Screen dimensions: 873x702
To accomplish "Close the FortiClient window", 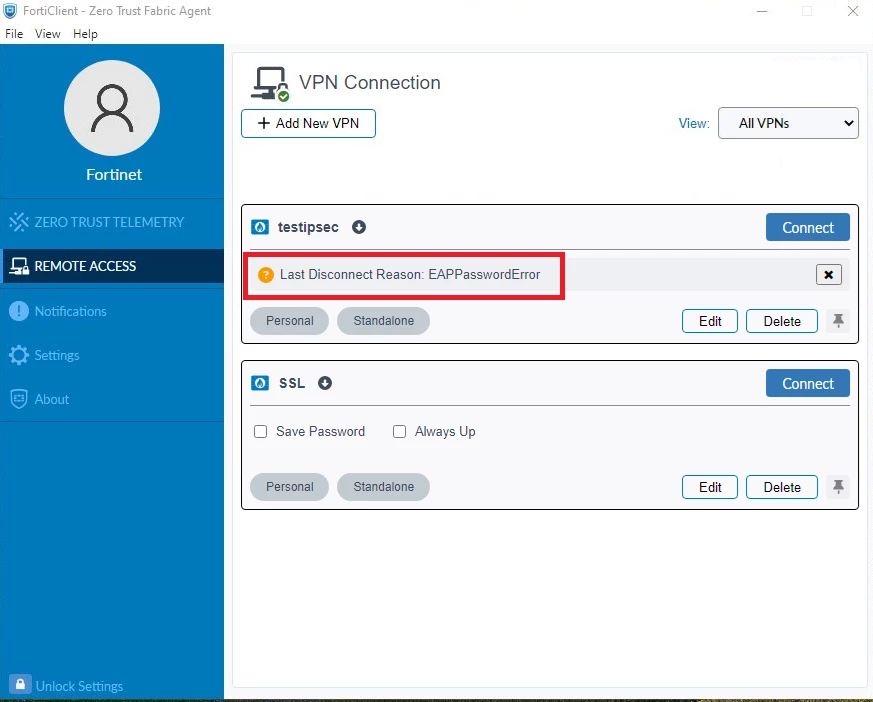I will click(x=852, y=11).
